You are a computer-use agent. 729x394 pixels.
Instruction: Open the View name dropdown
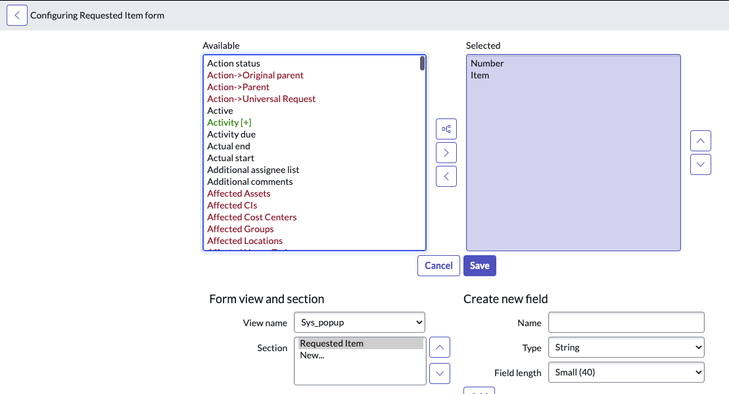click(x=359, y=322)
